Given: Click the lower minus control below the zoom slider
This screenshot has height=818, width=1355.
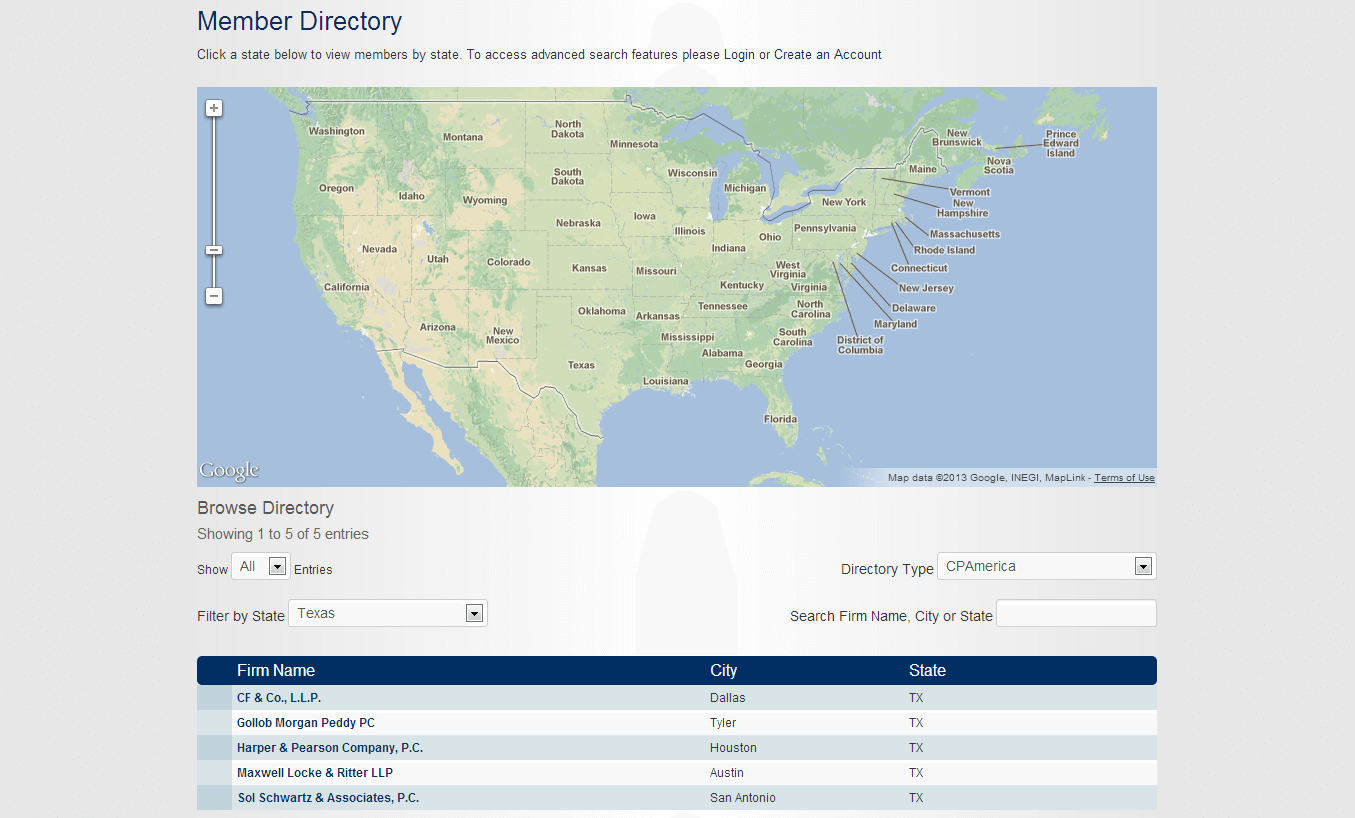Looking at the screenshot, I should pyautogui.click(x=214, y=296).
